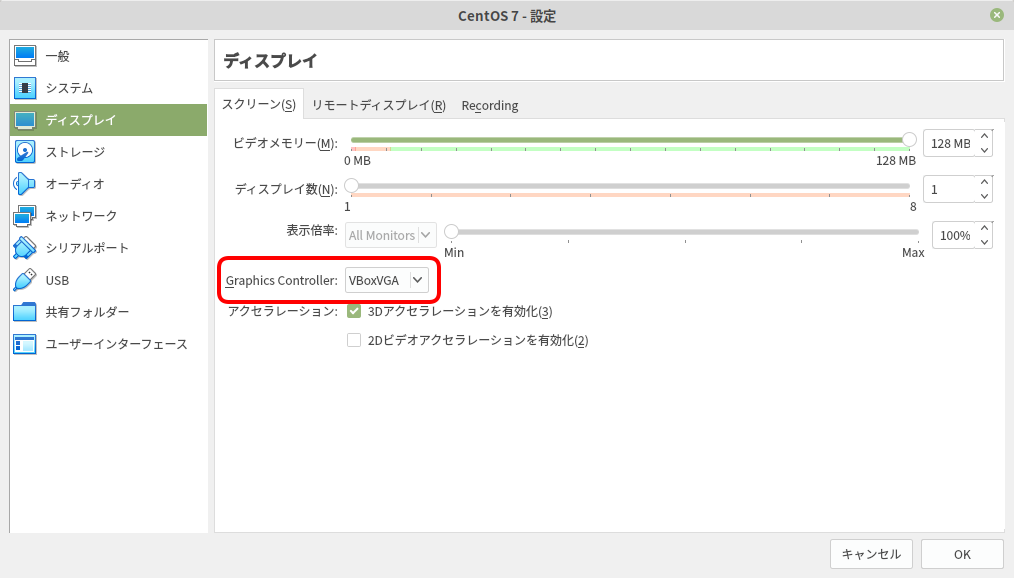Screen dimensions: 1014x578
Task: Confirm settings with the OK button
Action: (x=962, y=554)
